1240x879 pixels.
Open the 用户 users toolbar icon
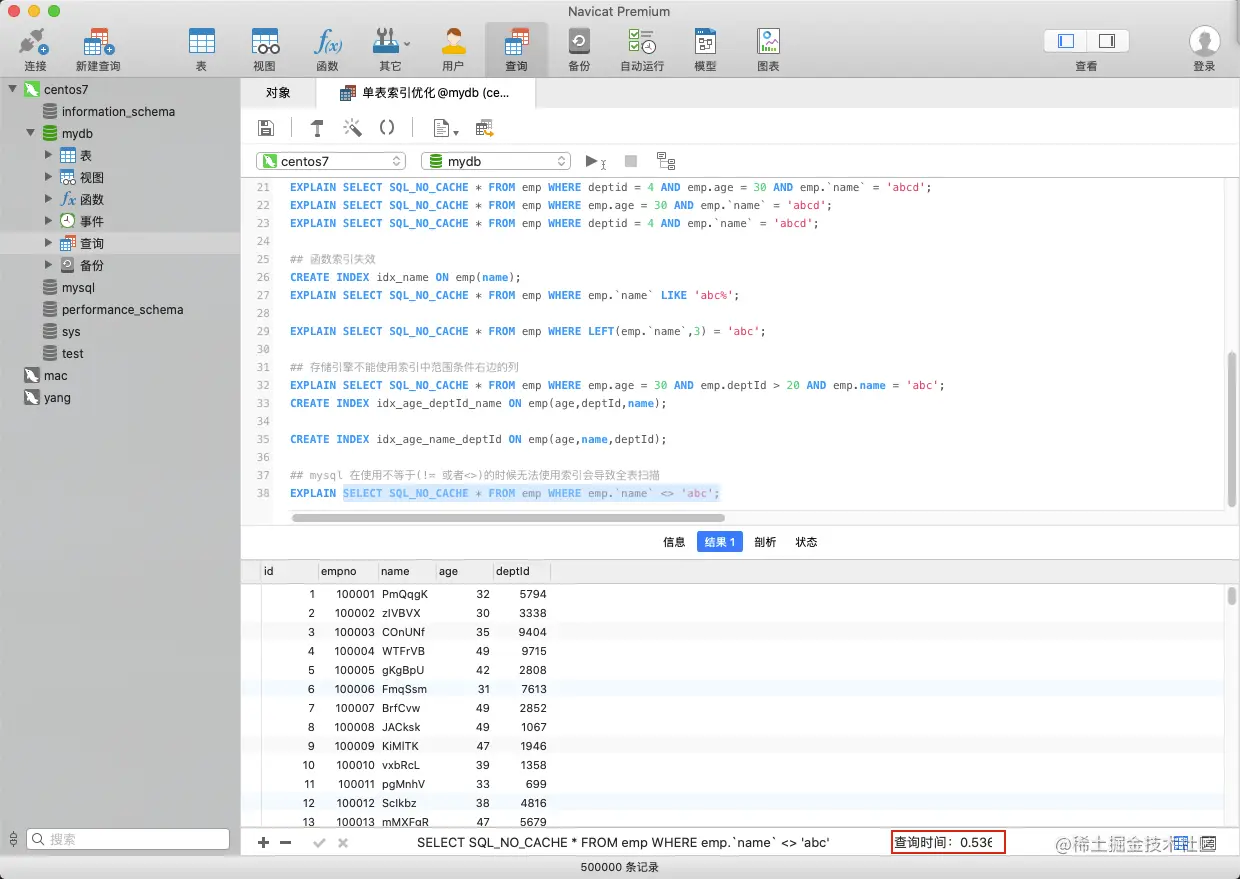[x=453, y=50]
